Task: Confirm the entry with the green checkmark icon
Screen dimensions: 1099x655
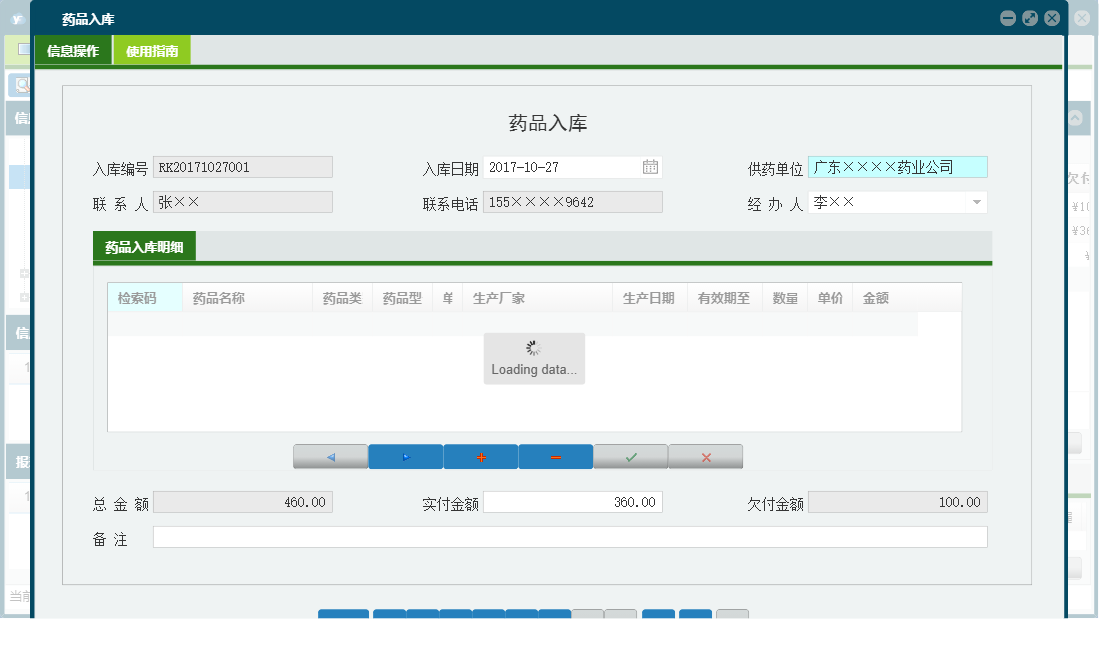Action: 630,456
